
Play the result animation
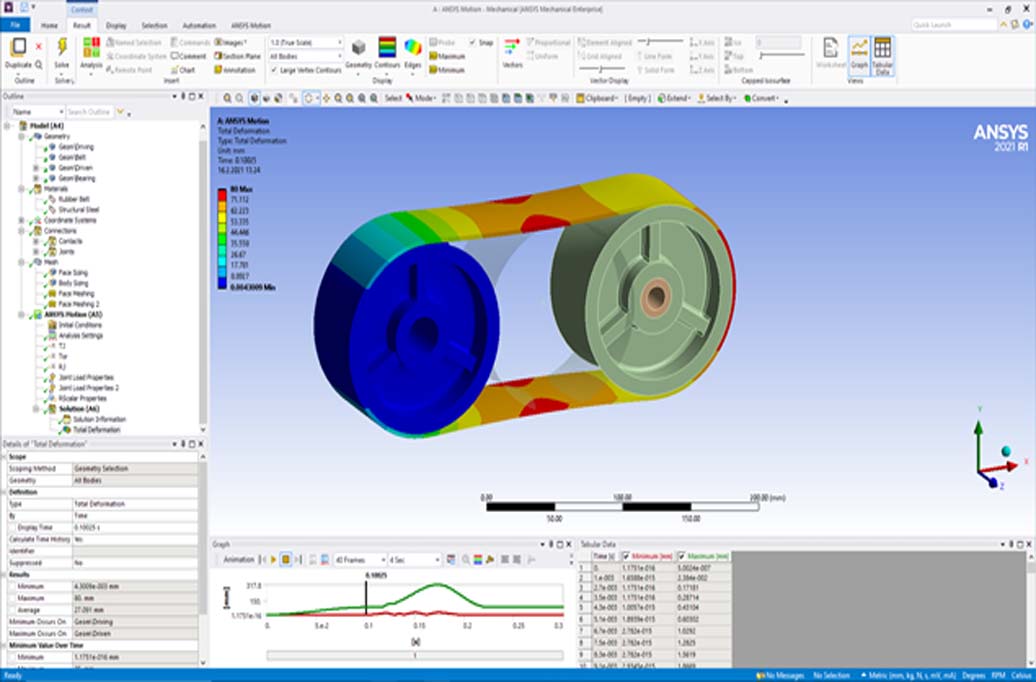point(274,560)
